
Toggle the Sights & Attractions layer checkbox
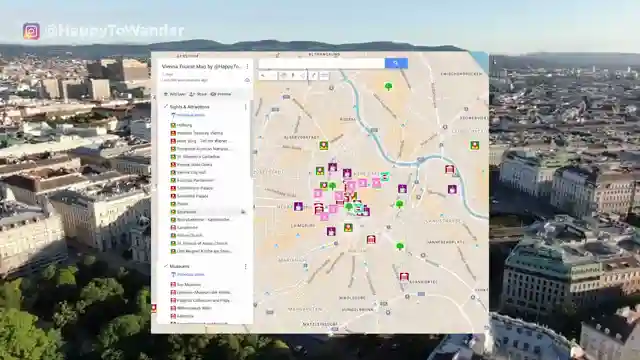(x=166, y=107)
